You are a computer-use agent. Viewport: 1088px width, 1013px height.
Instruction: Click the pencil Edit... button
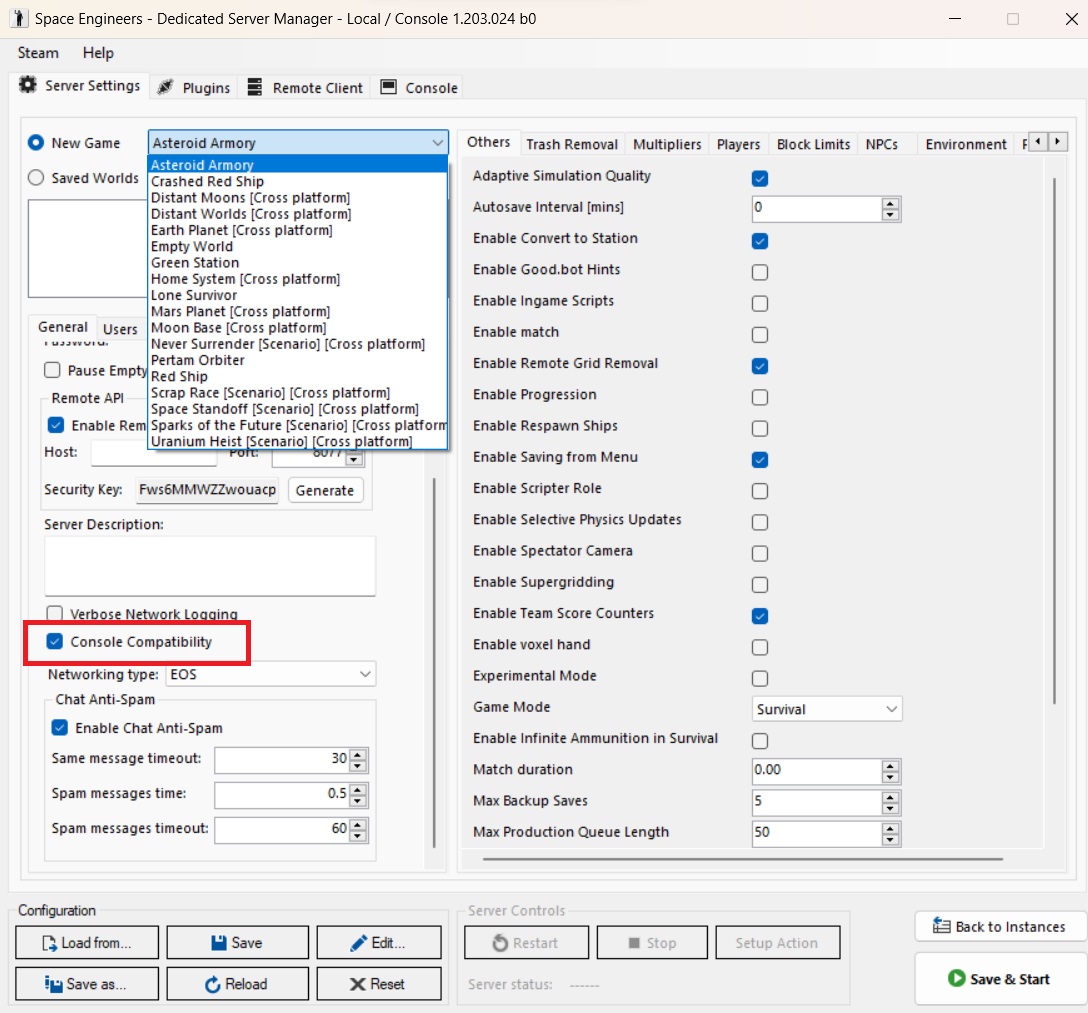pos(378,943)
